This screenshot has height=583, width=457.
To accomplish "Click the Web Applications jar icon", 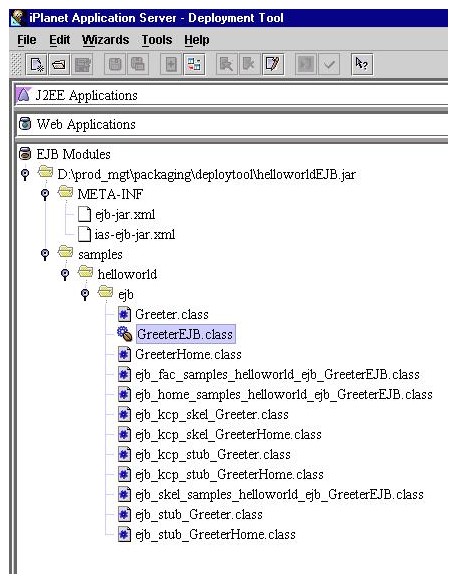I will click(25, 124).
